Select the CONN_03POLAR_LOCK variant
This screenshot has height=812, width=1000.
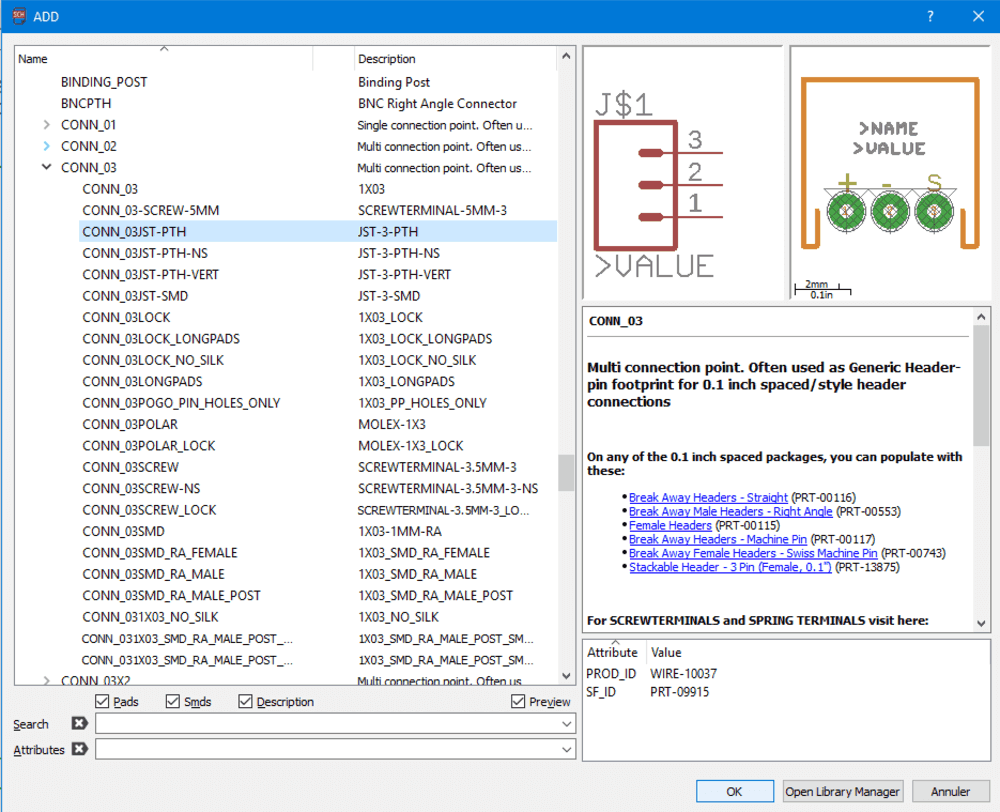pyautogui.click(x=149, y=446)
